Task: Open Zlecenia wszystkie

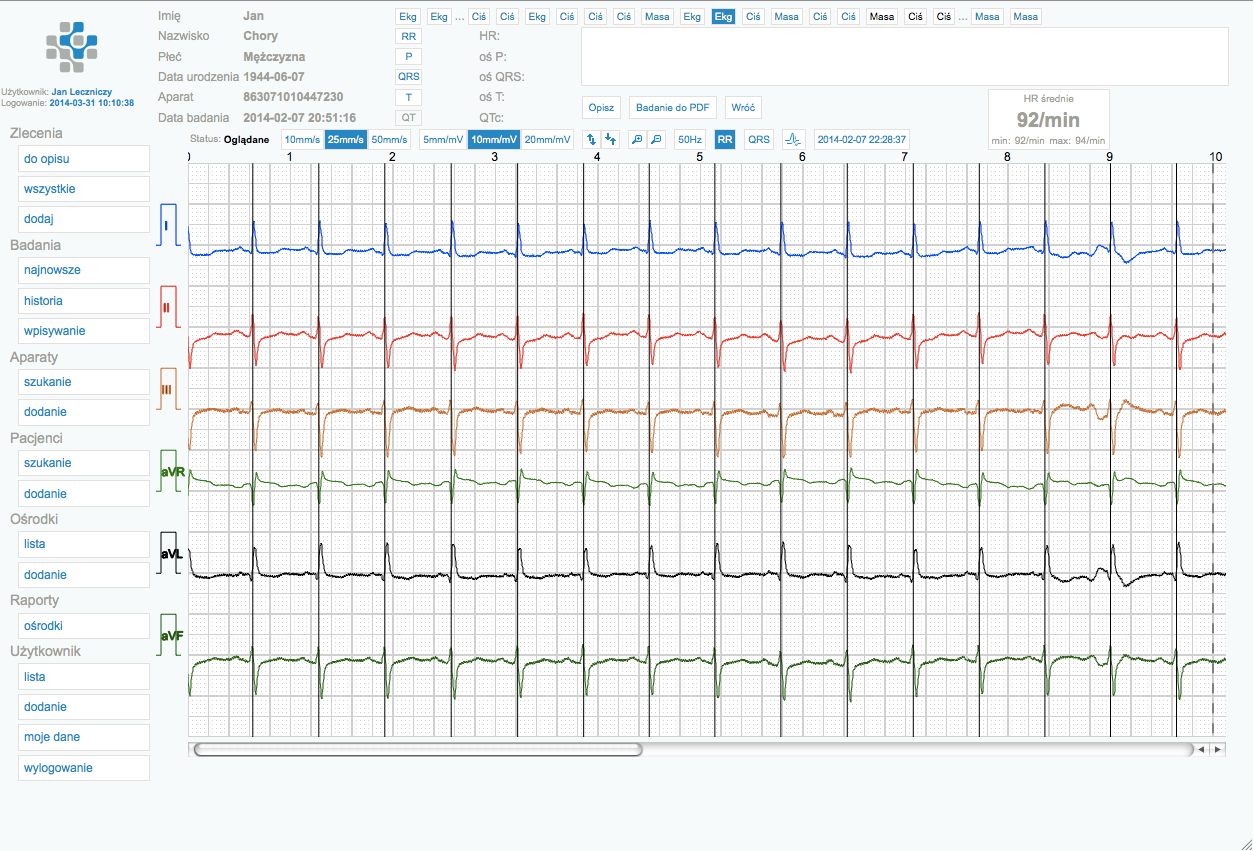Action: 84,189
